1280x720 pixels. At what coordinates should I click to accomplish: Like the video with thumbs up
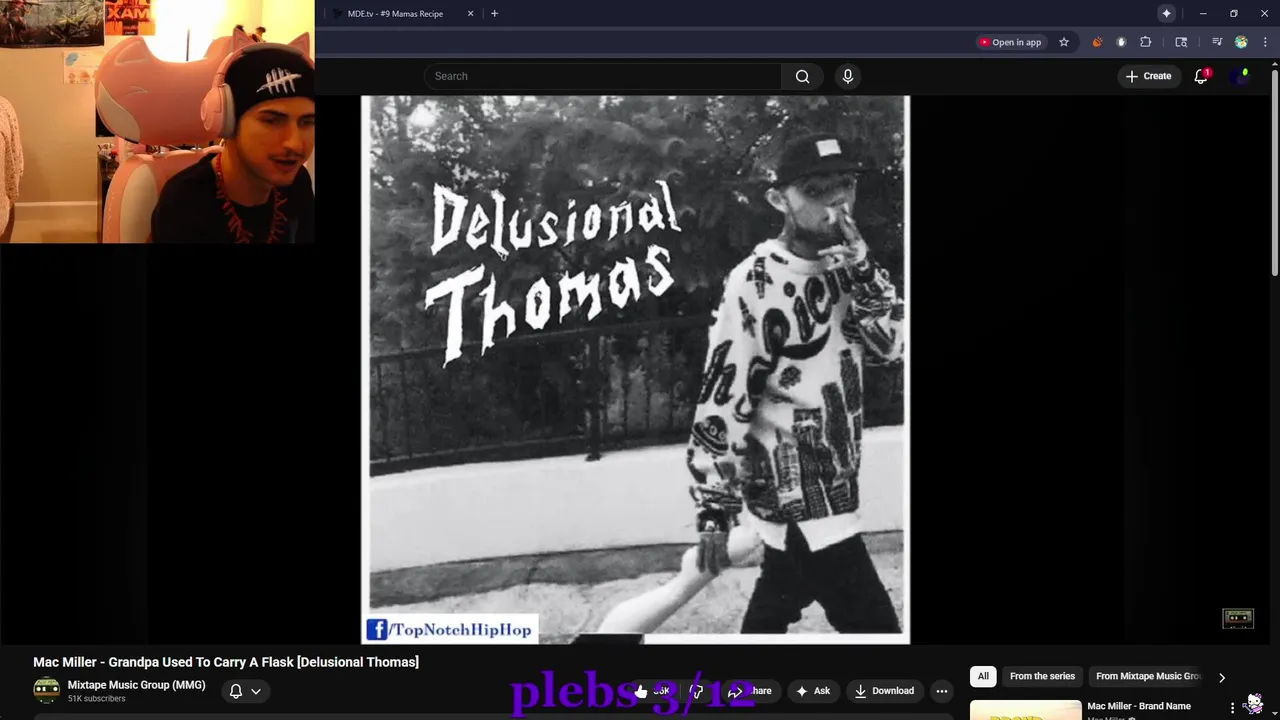[652, 691]
